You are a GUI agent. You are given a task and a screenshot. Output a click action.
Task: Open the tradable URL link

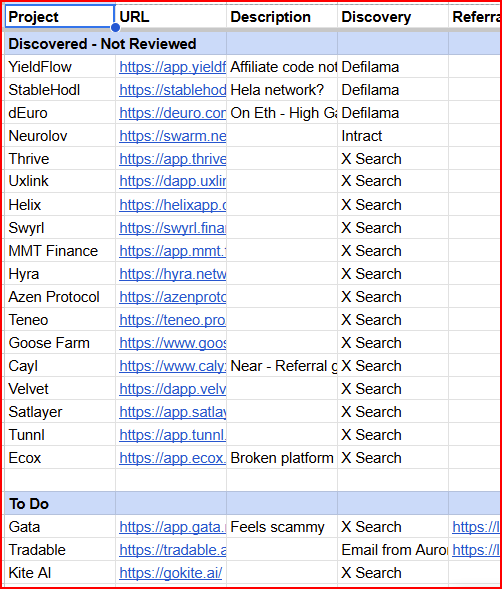pyautogui.click(x=172, y=550)
